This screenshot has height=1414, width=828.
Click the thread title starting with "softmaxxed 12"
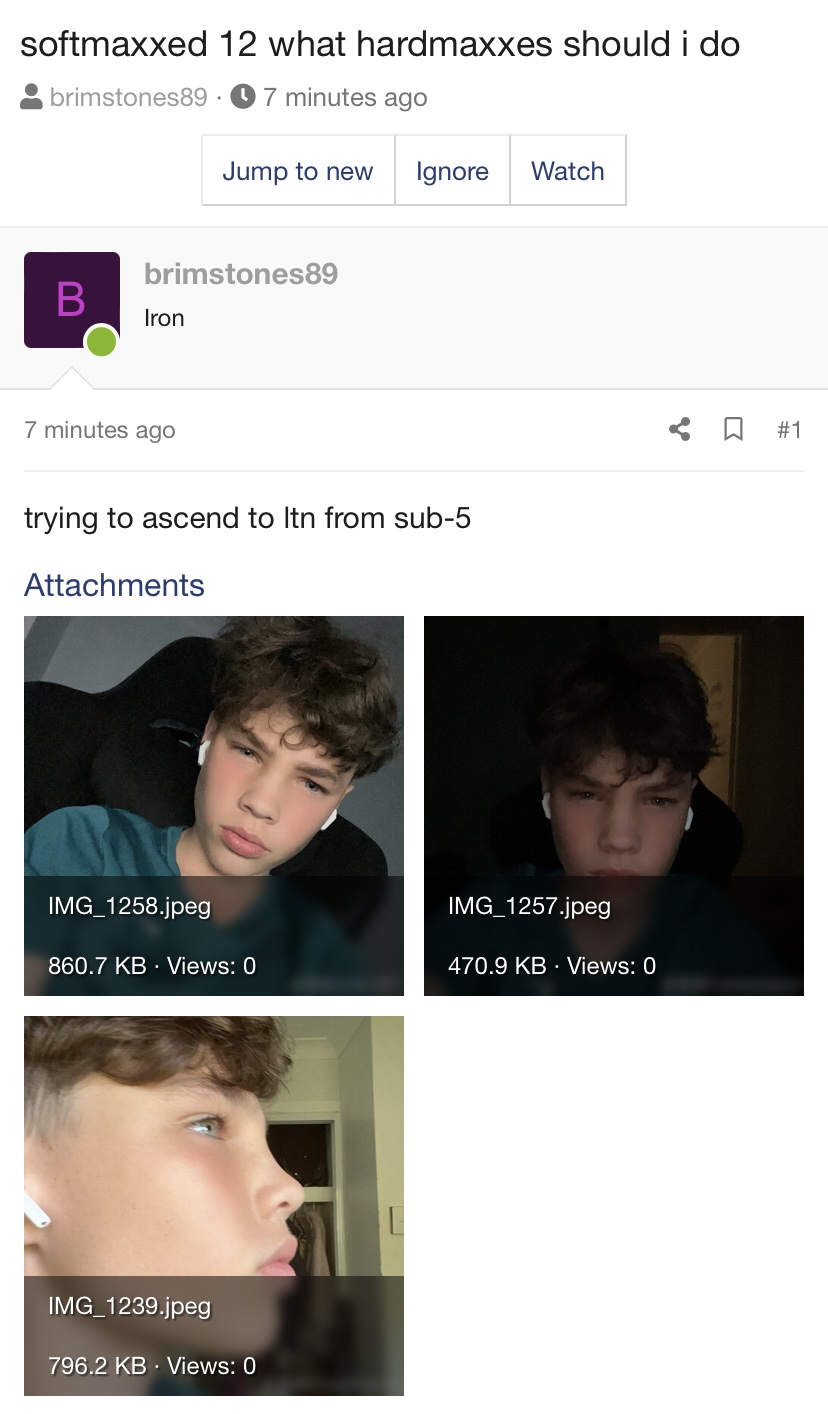(x=380, y=44)
